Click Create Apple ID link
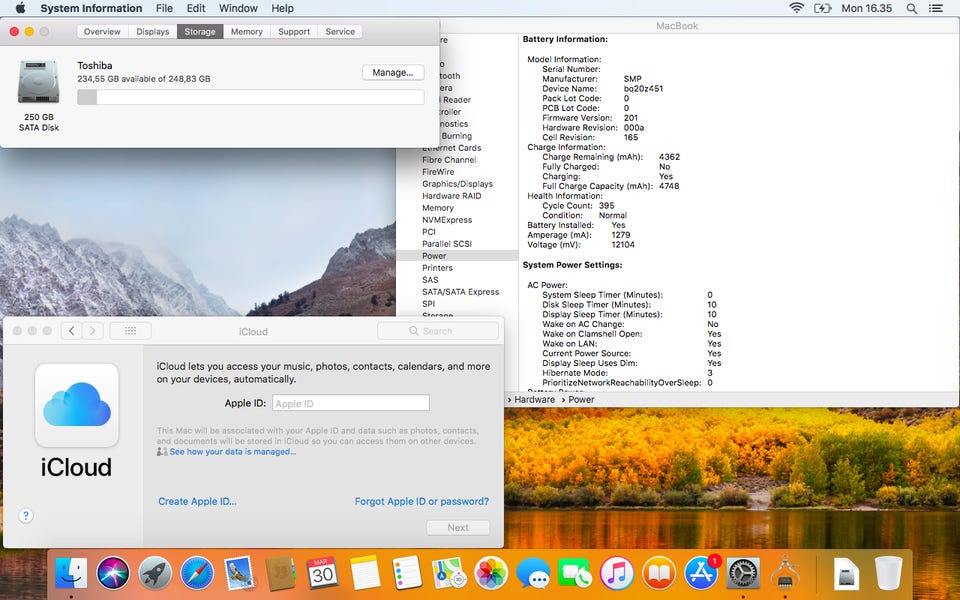Image resolution: width=960 pixels, height=600 pixels. pyautogui.click(x=197, y=501)
